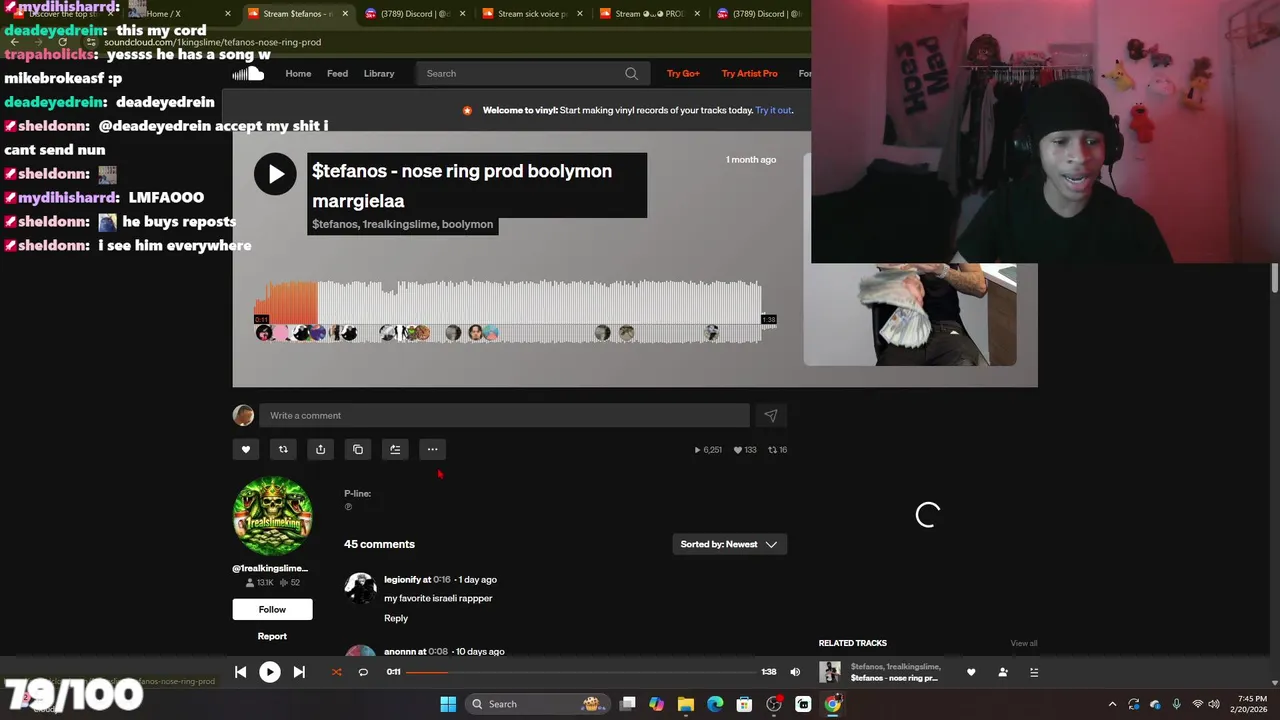Follow artist icon in the player bar
This screenshot has width=1280, height=720.
tap(1003, 672)
